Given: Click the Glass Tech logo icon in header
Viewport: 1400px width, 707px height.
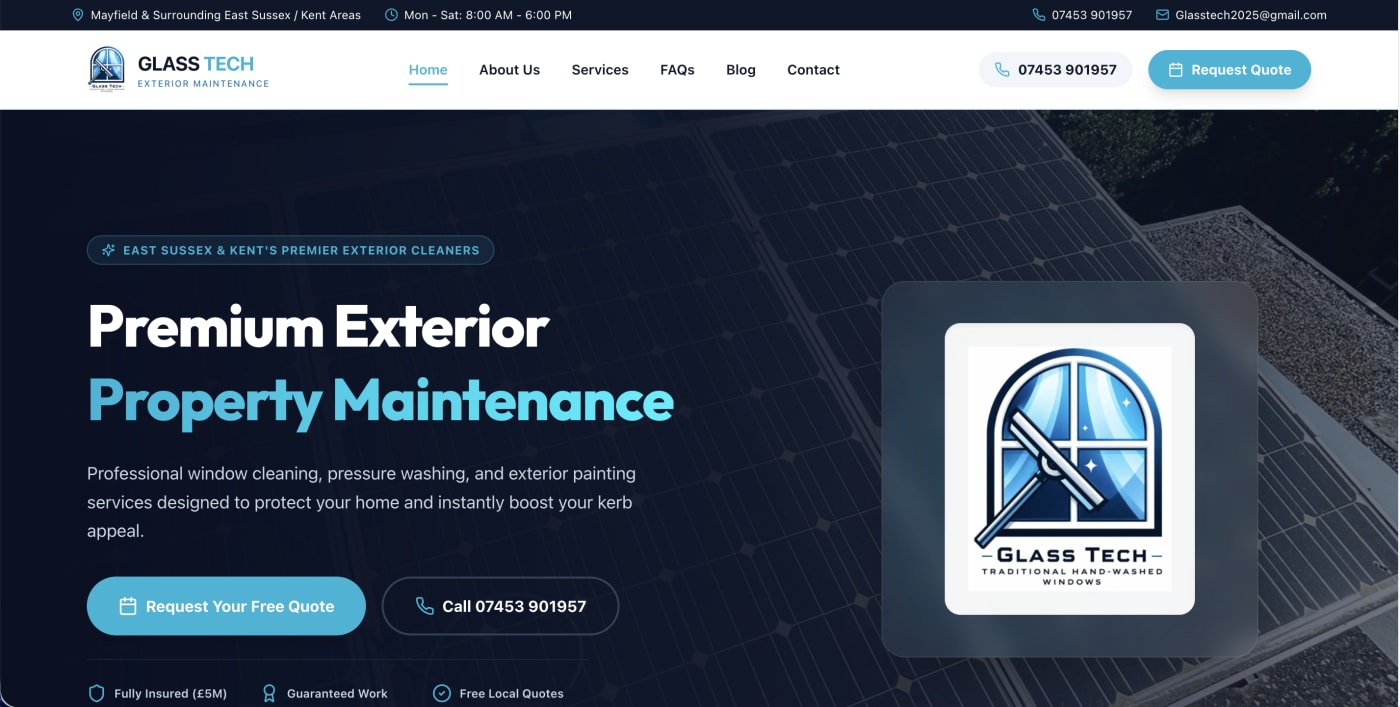Looking at the screenshot, I should (107, 69).
